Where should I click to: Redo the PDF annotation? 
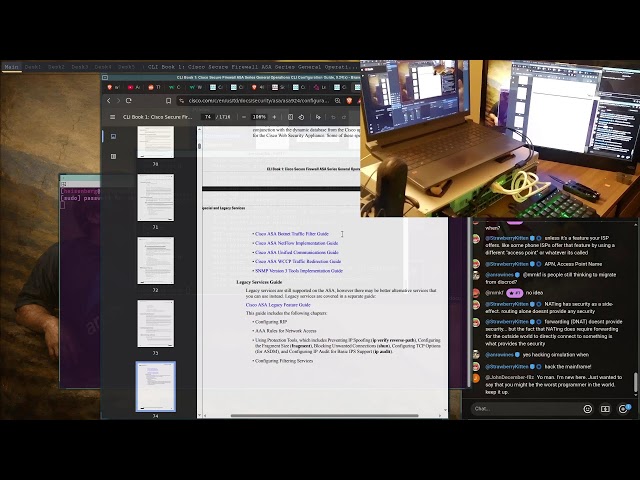coord(344,117)
